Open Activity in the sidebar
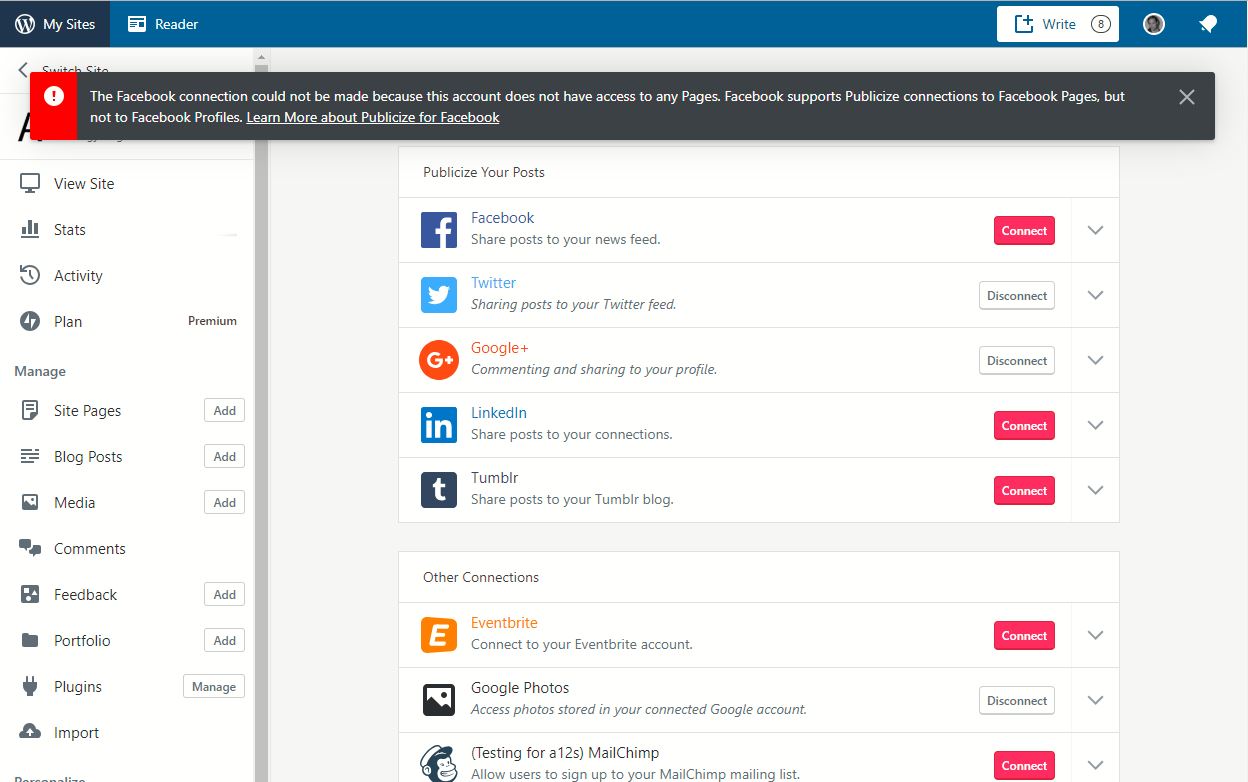The image size is (1248, 782). (78, 276)
